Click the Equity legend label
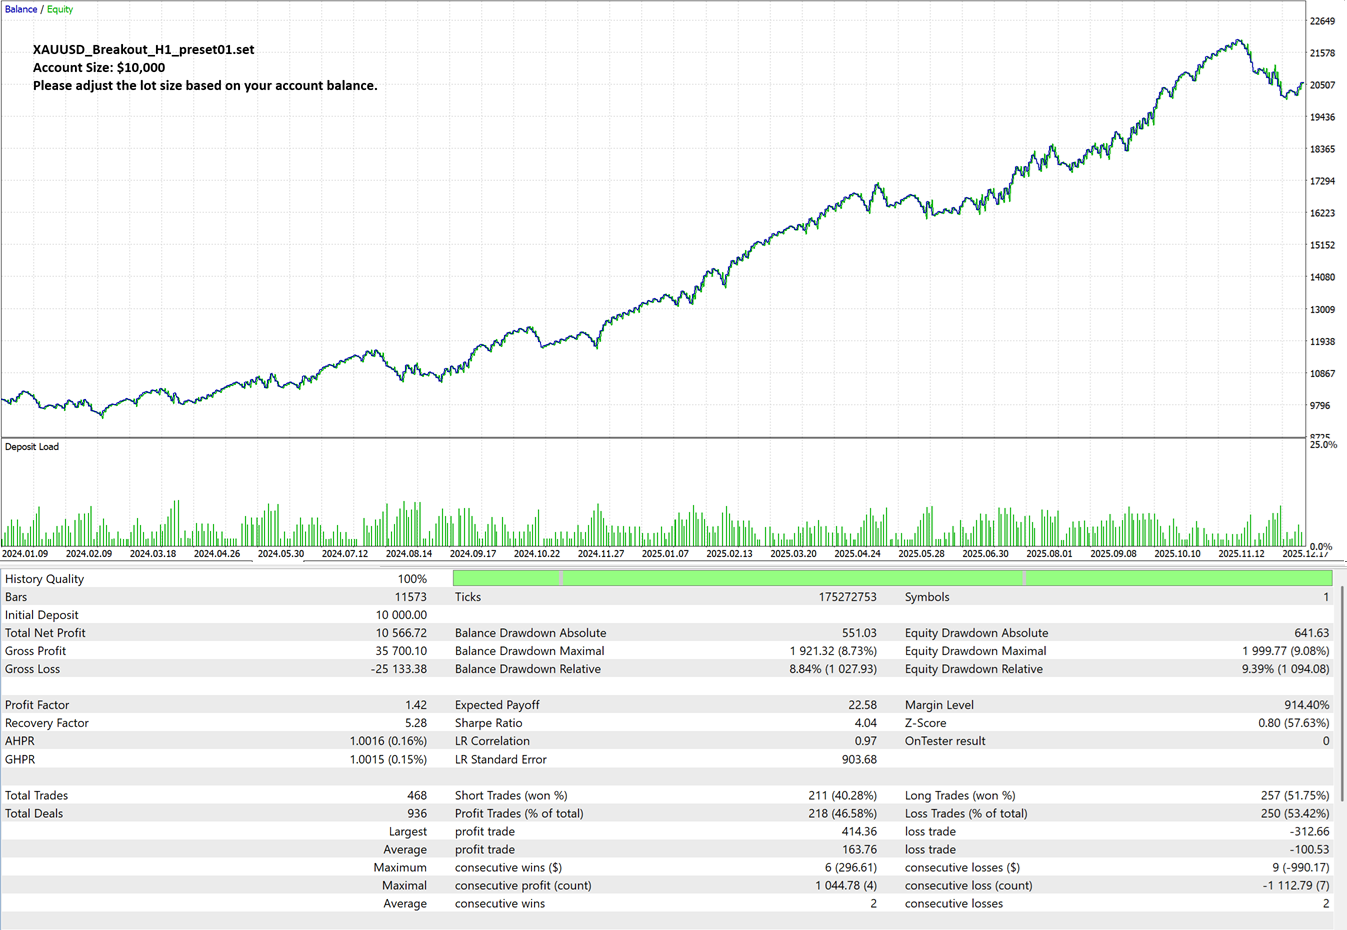 click(x=60, y=9)
